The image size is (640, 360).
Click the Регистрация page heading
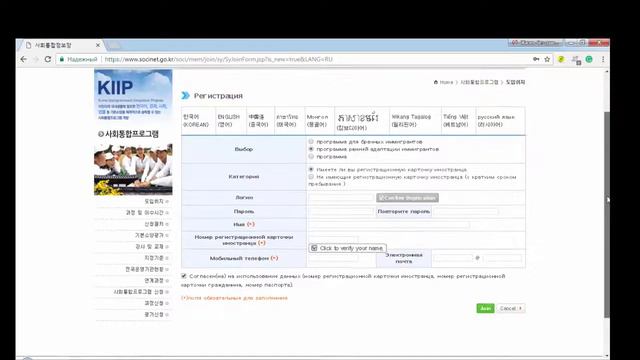pos(218,96)
